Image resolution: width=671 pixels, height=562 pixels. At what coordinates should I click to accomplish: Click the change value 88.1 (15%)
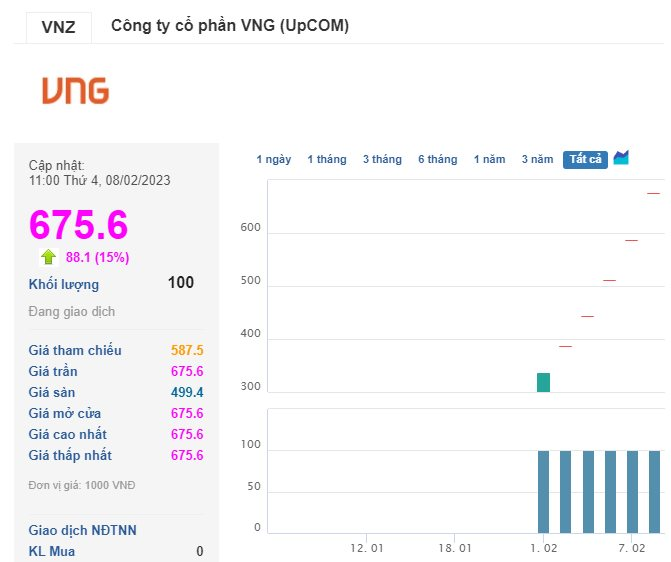98,257
